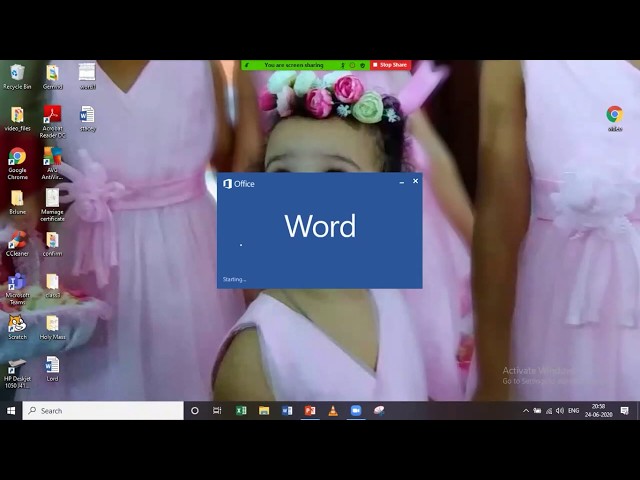640x480 pixels.
Task: Close the Word splash screen
Action: (x=416, y=181)
